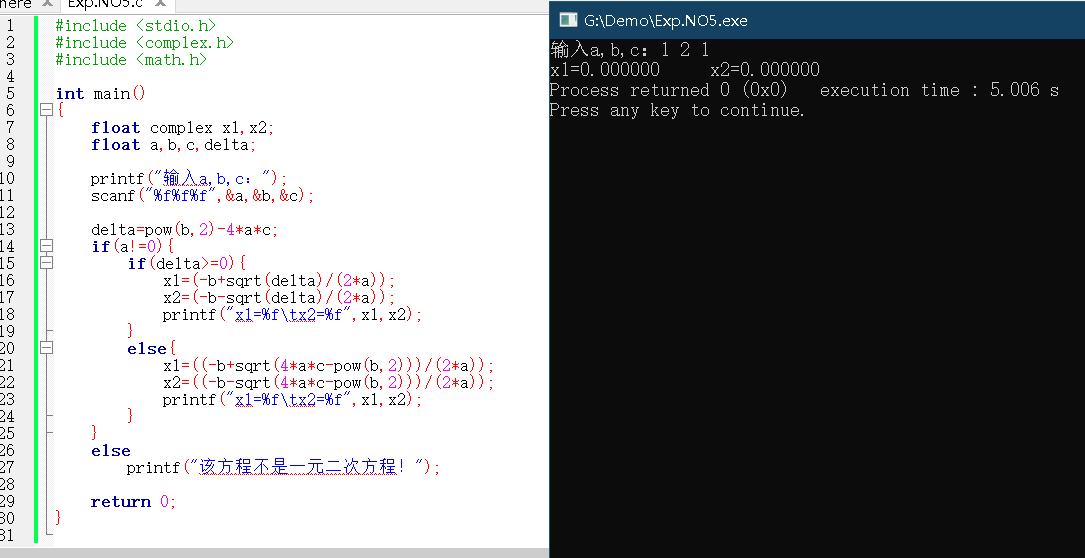Collapse the if(a!=0) block fold marker
This screenshot has height=558, width=1085.
46,246
